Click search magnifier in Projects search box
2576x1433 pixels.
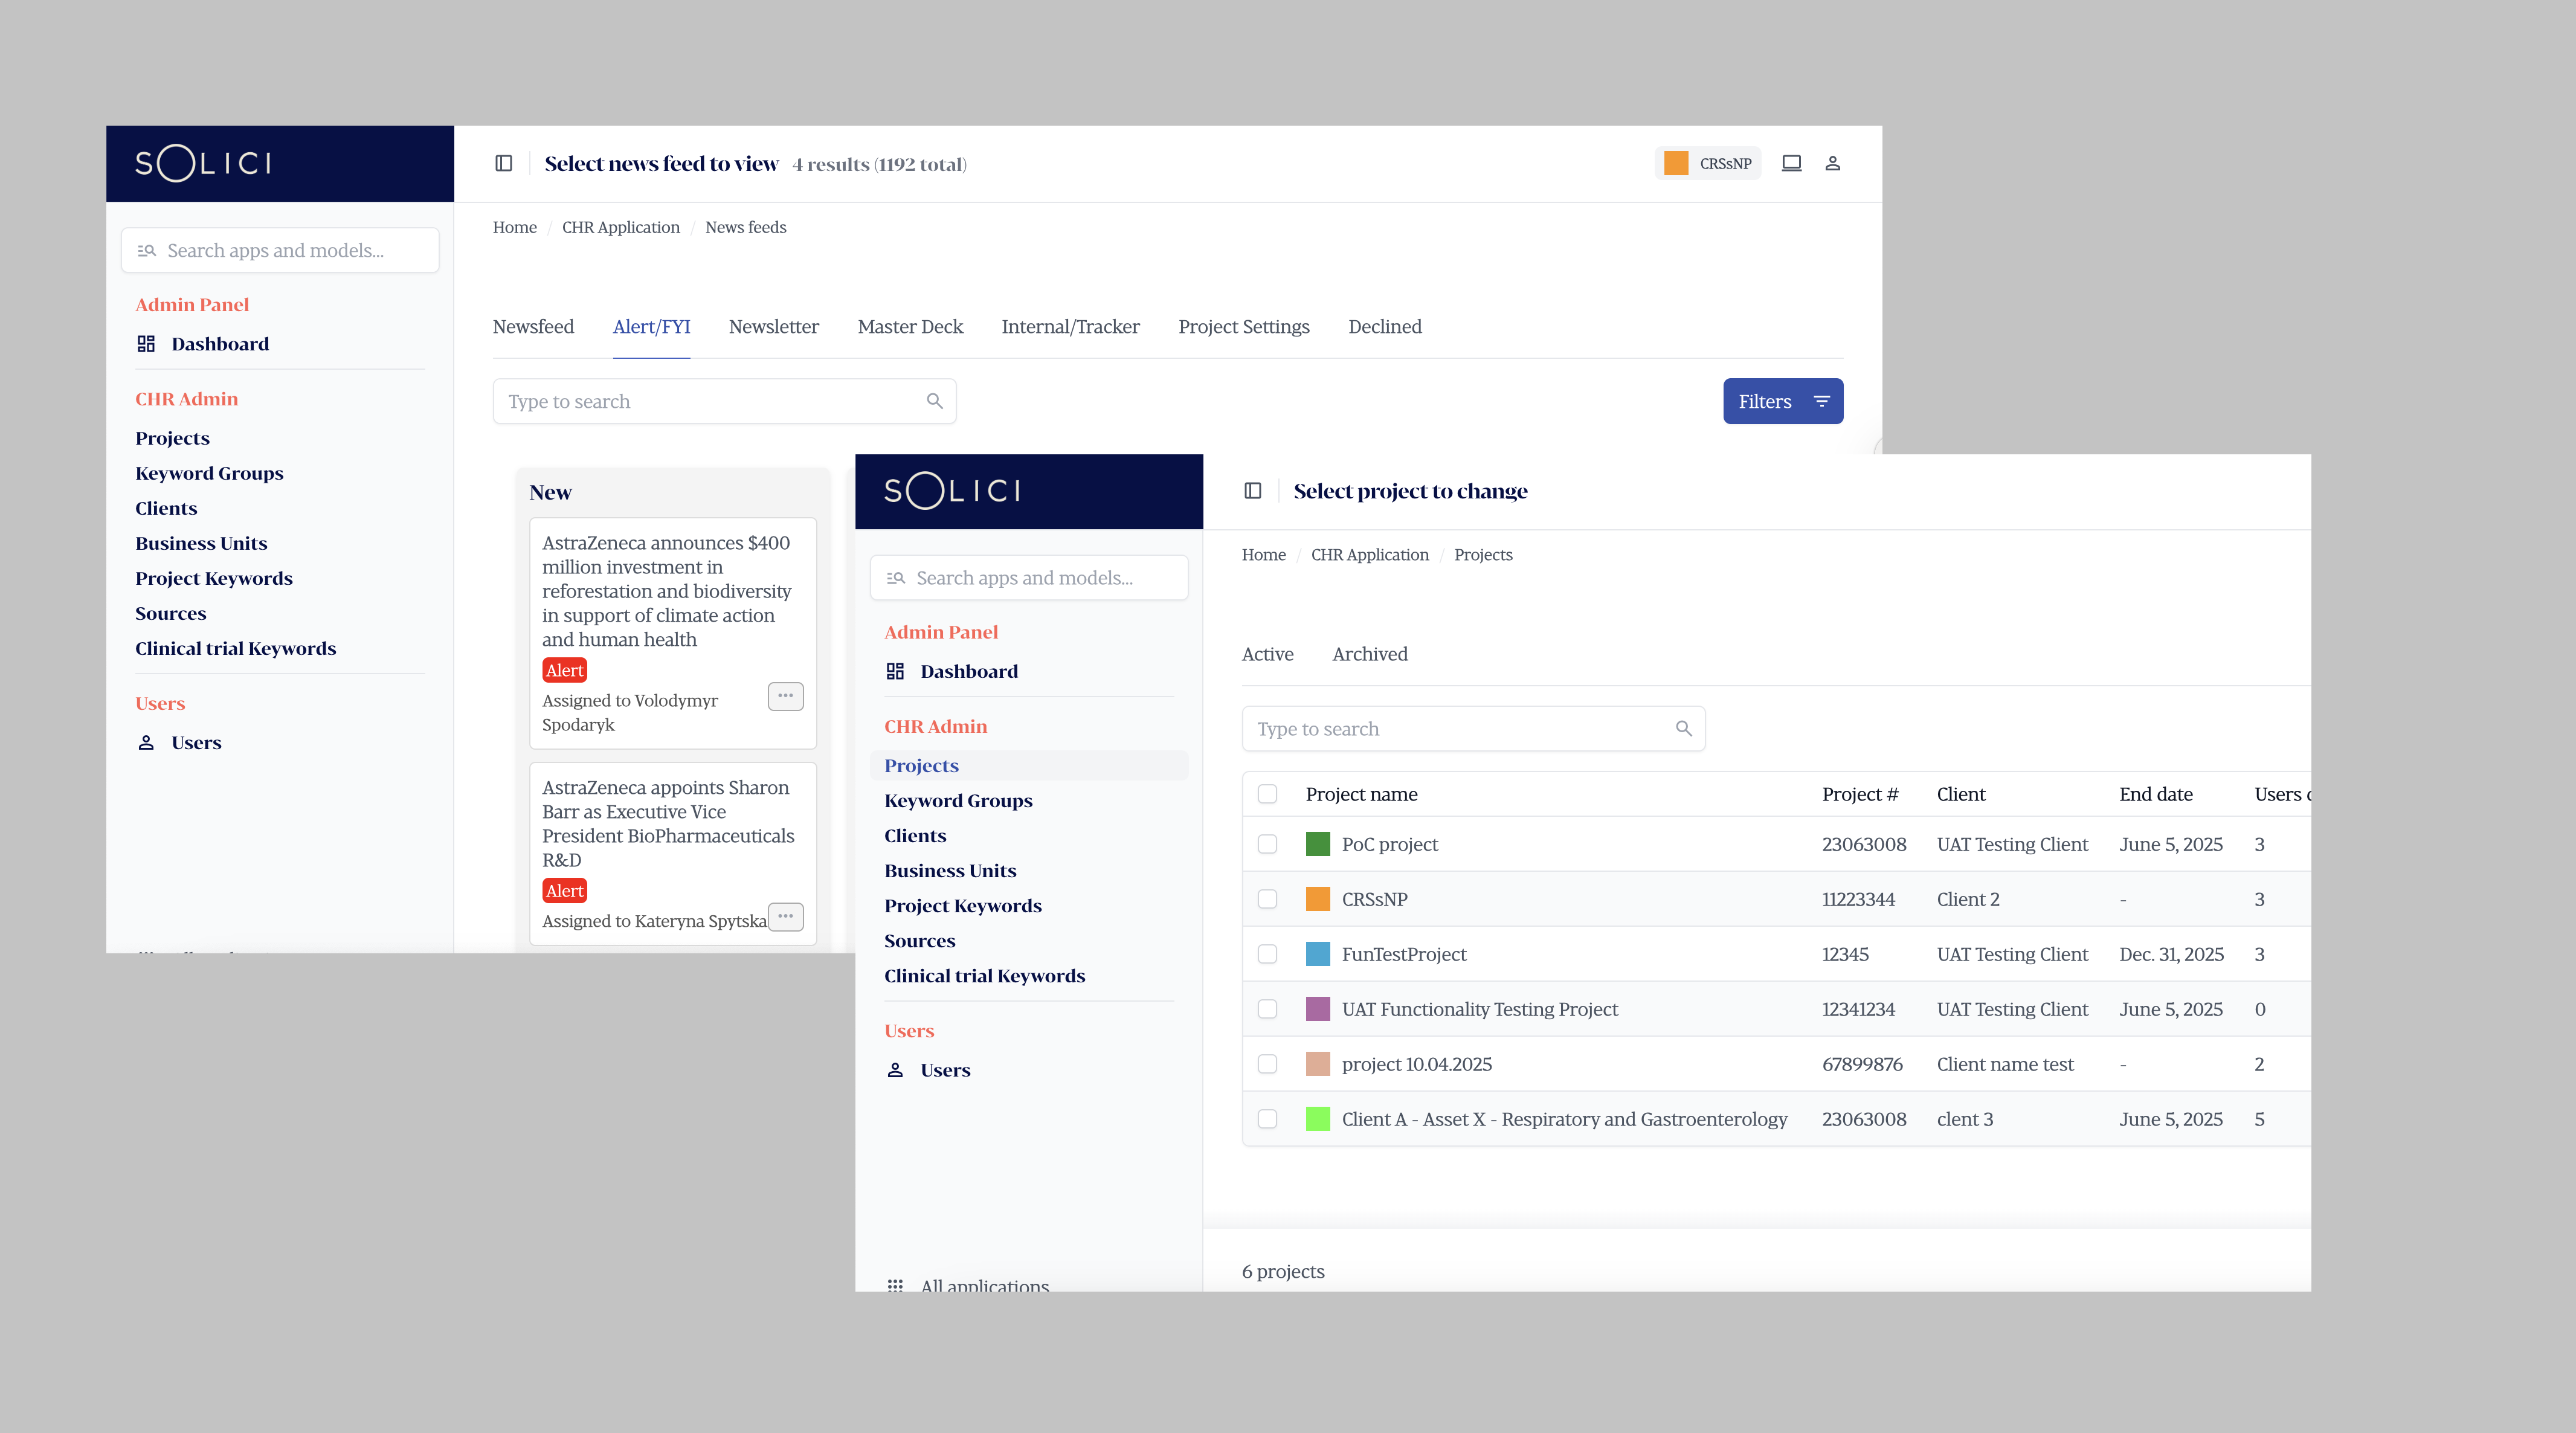point(1684,729)
